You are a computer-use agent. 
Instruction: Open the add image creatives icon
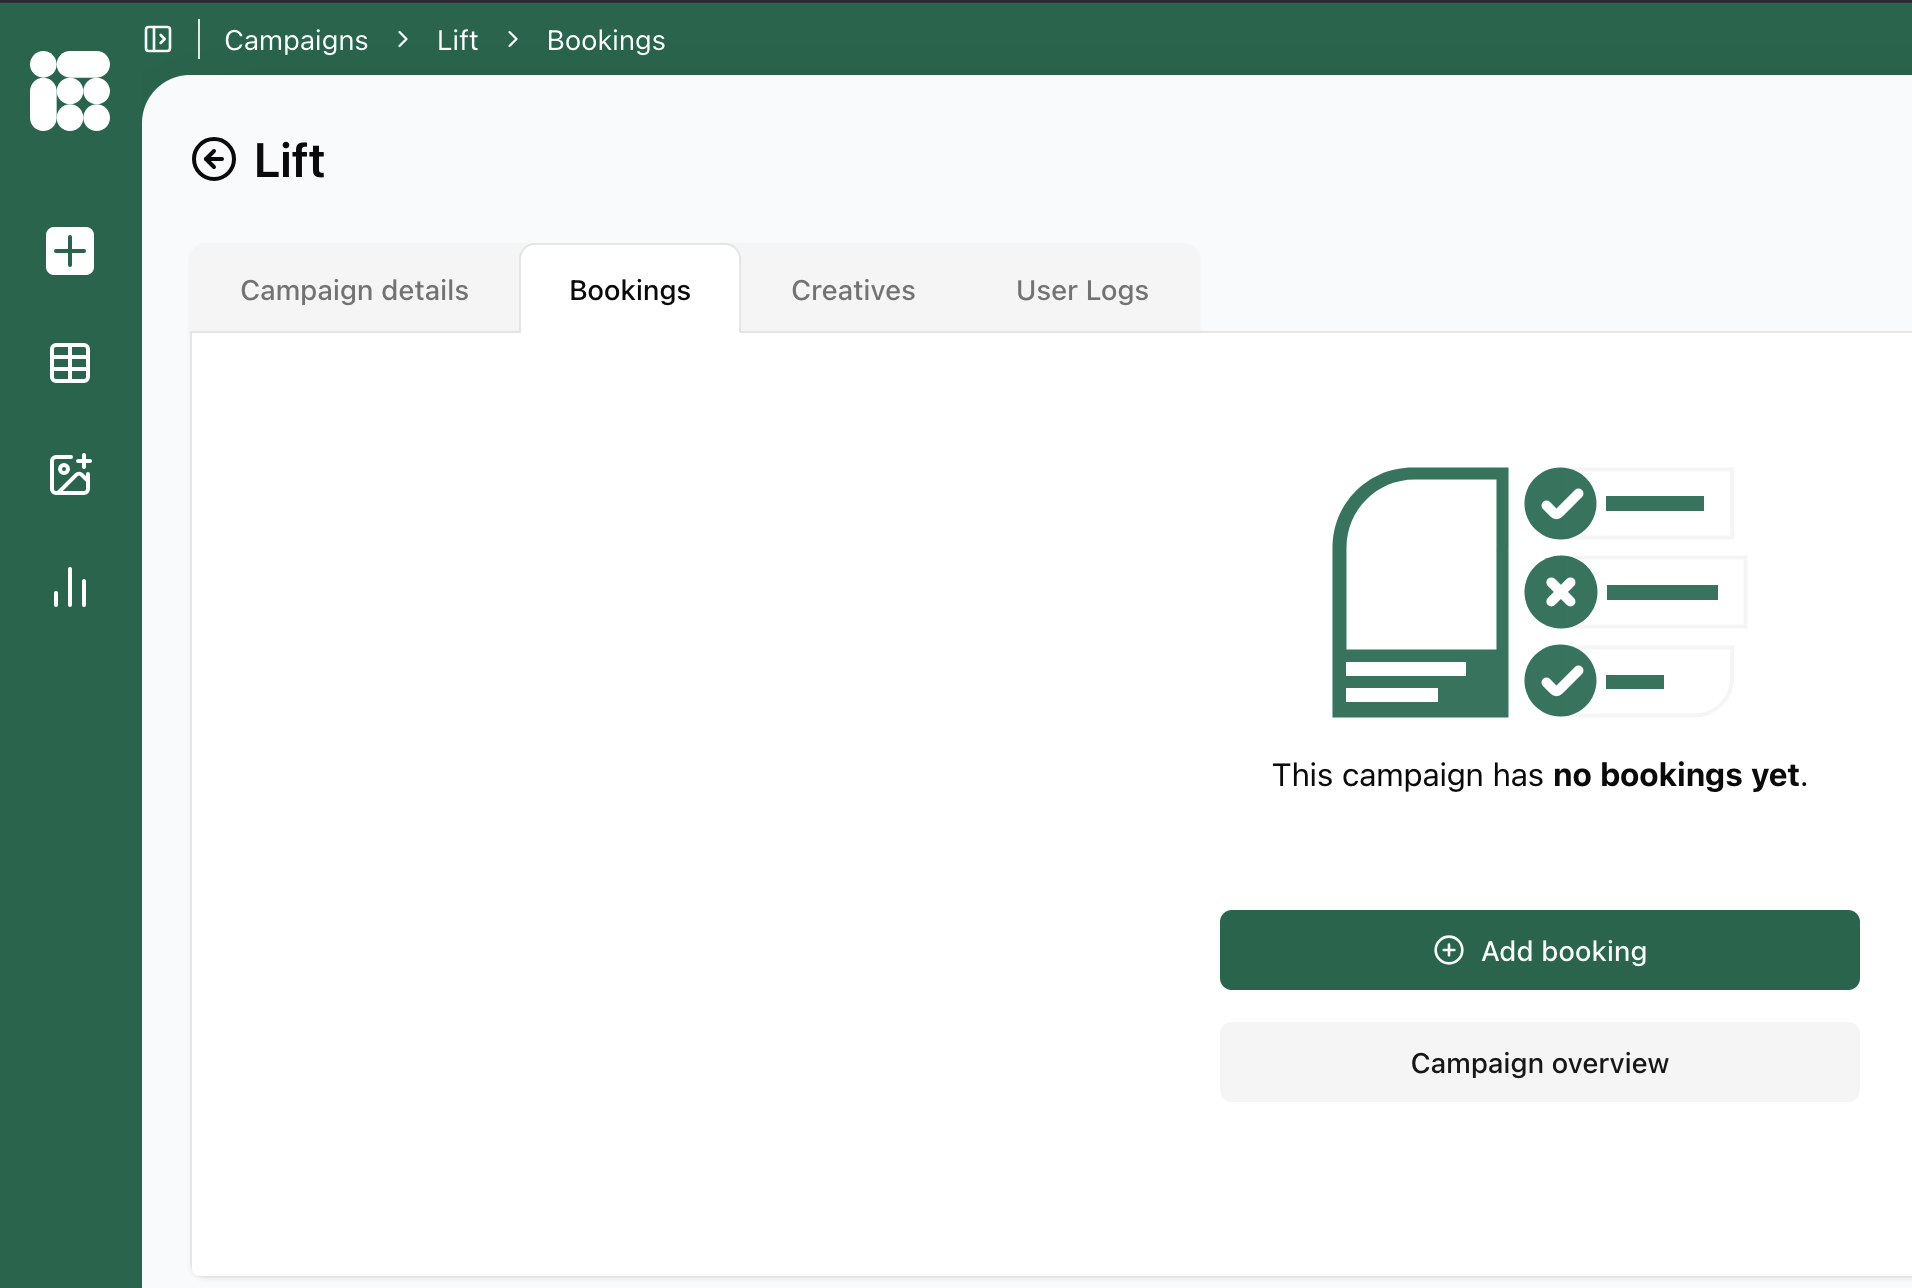(x=70, y=474)
